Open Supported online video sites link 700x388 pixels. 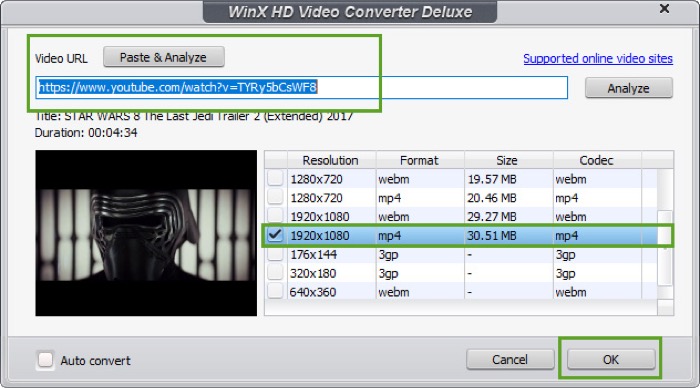tap(598, 58)
